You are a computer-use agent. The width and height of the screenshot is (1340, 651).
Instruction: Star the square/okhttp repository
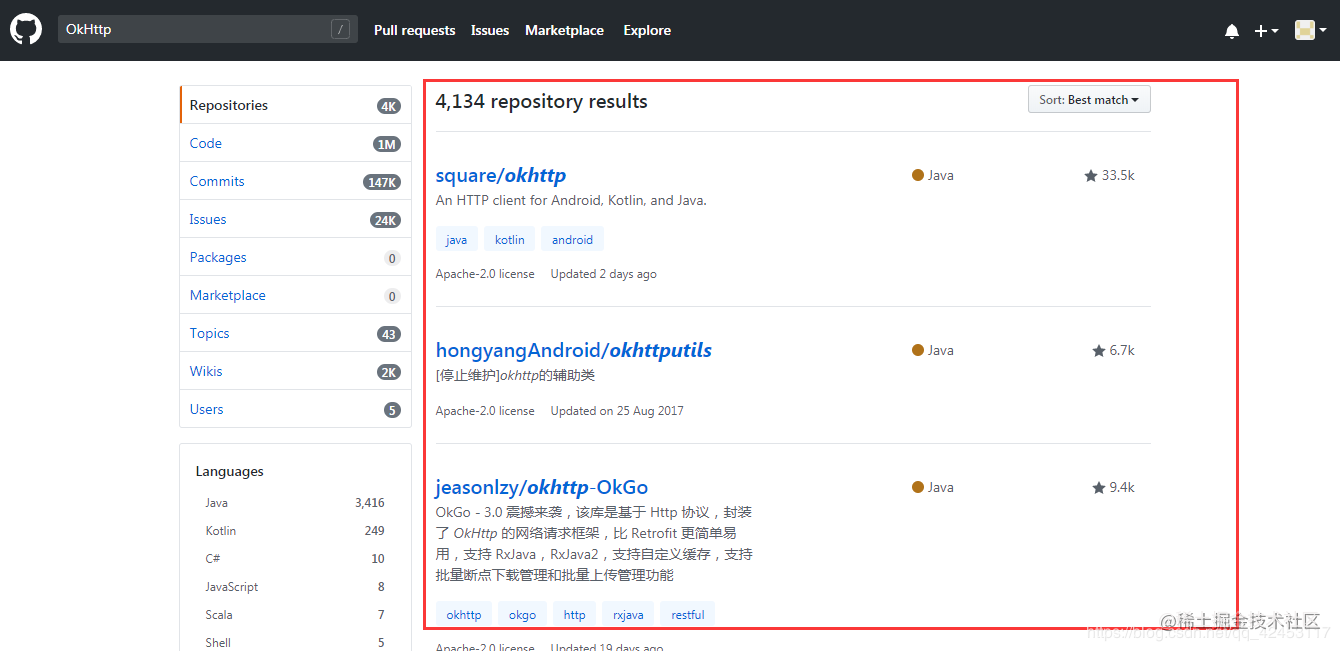tap(1090, 174)
